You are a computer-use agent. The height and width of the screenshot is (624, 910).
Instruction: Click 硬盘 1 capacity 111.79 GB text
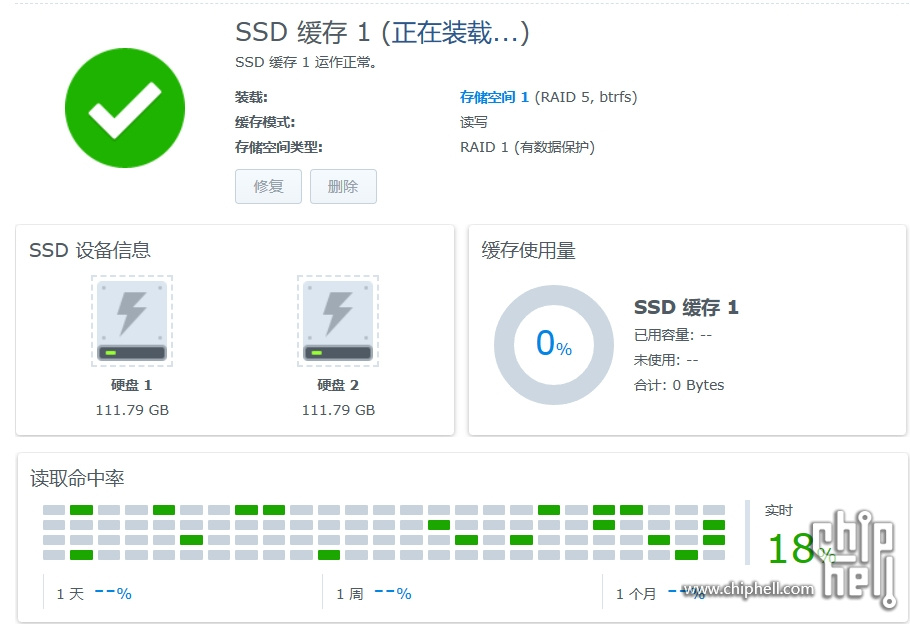click(132, 410)
